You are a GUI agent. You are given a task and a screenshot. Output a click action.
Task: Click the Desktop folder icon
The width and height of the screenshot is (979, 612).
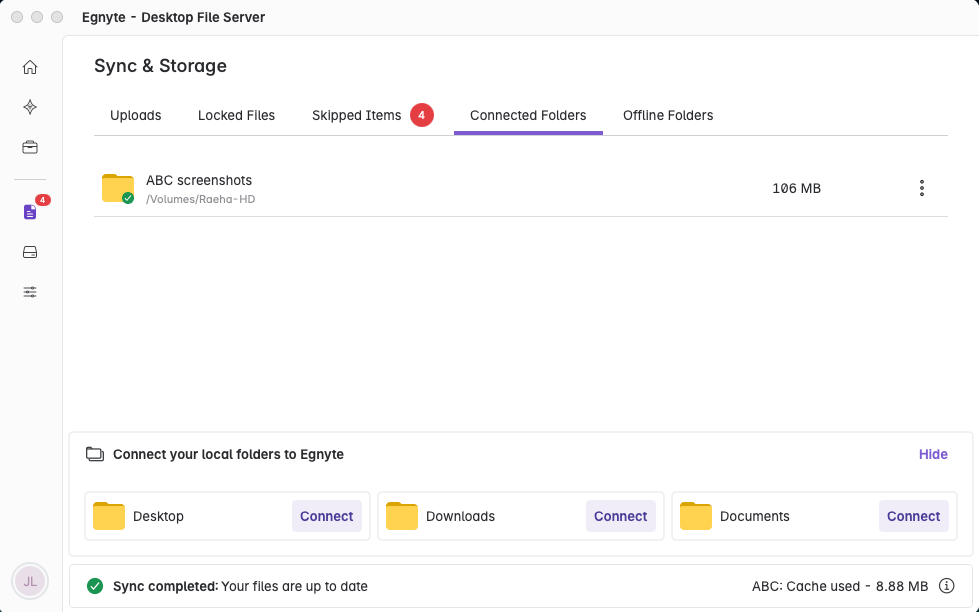[x=109, y=516]
